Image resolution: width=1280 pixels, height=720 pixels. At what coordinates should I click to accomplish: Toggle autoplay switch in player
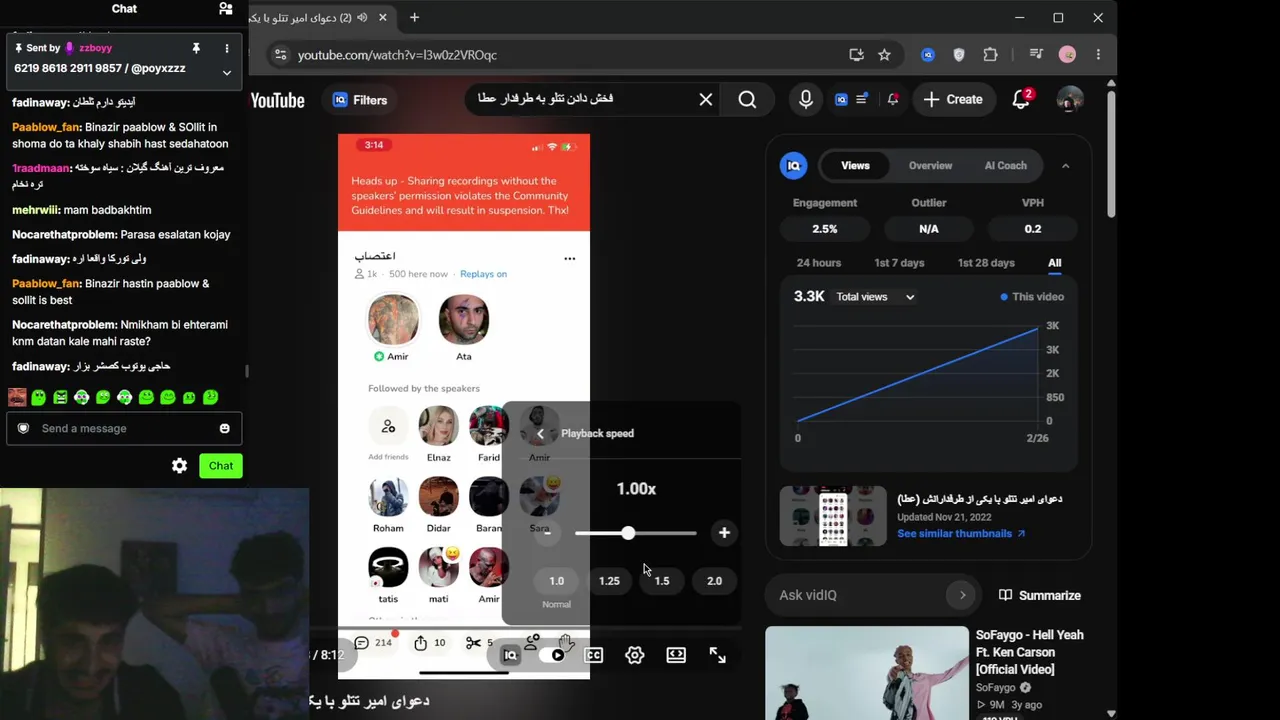coord(552,655)
